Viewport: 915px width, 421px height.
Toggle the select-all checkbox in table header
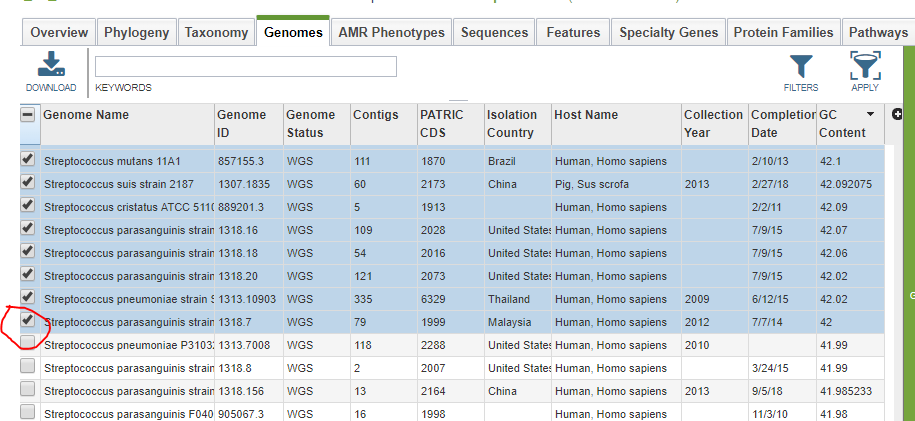point(27,114)
